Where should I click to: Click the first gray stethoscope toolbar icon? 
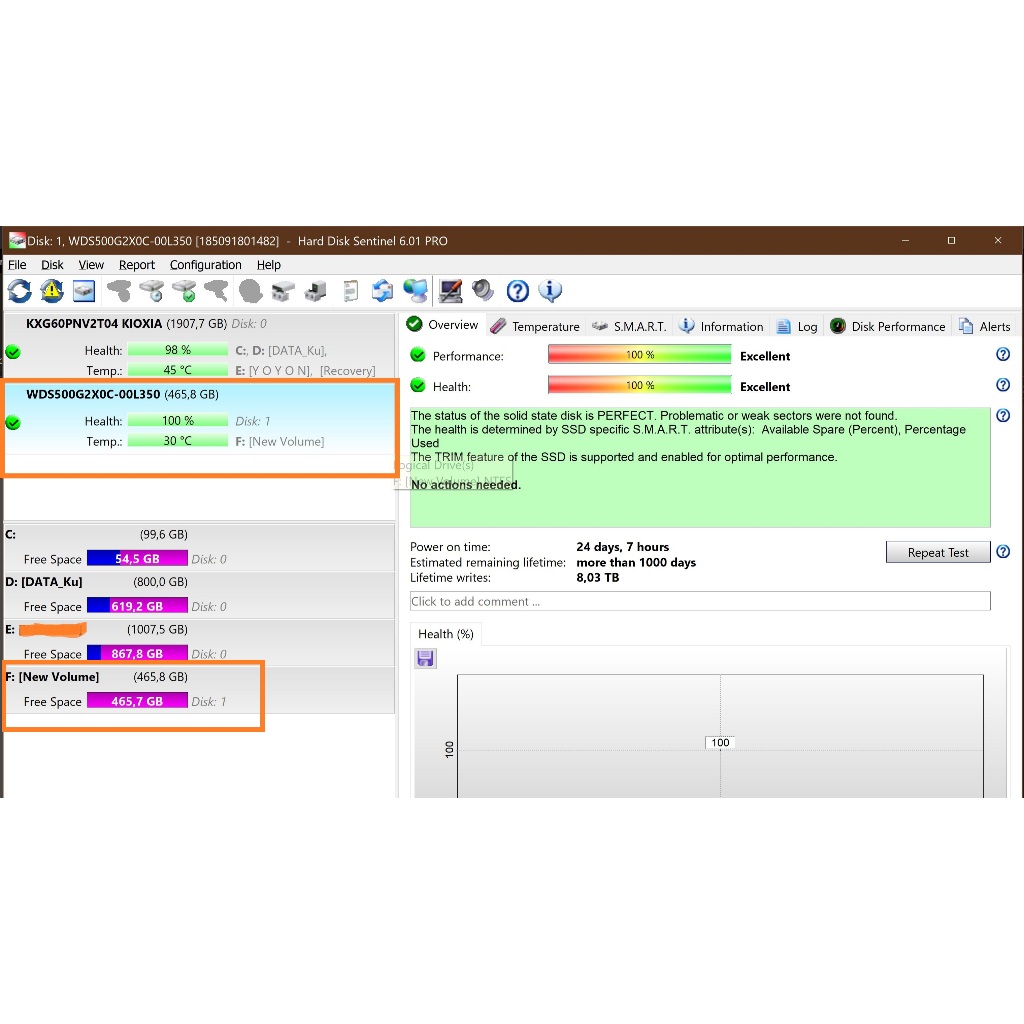[x=119, y=291]
